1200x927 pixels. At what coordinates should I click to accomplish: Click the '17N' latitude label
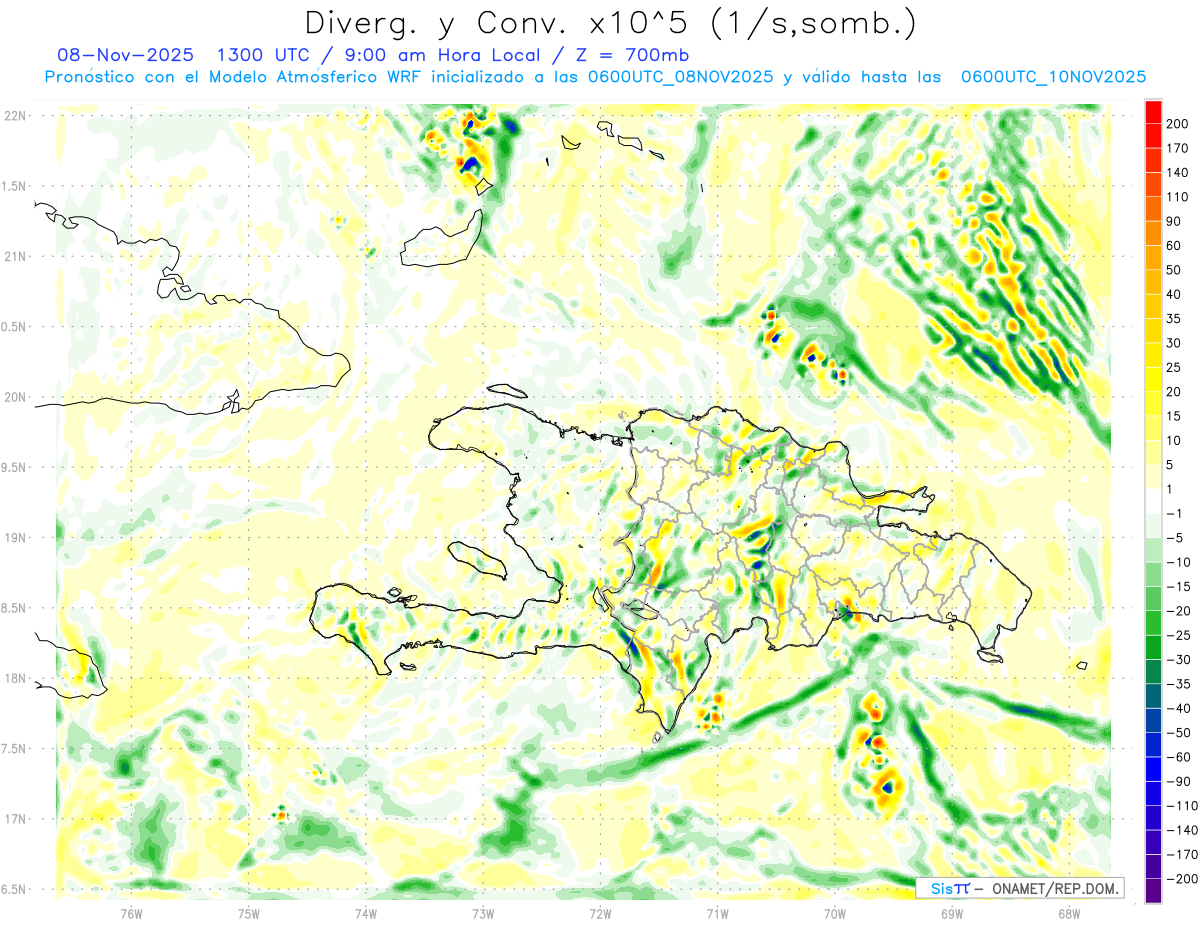(15, 819)
